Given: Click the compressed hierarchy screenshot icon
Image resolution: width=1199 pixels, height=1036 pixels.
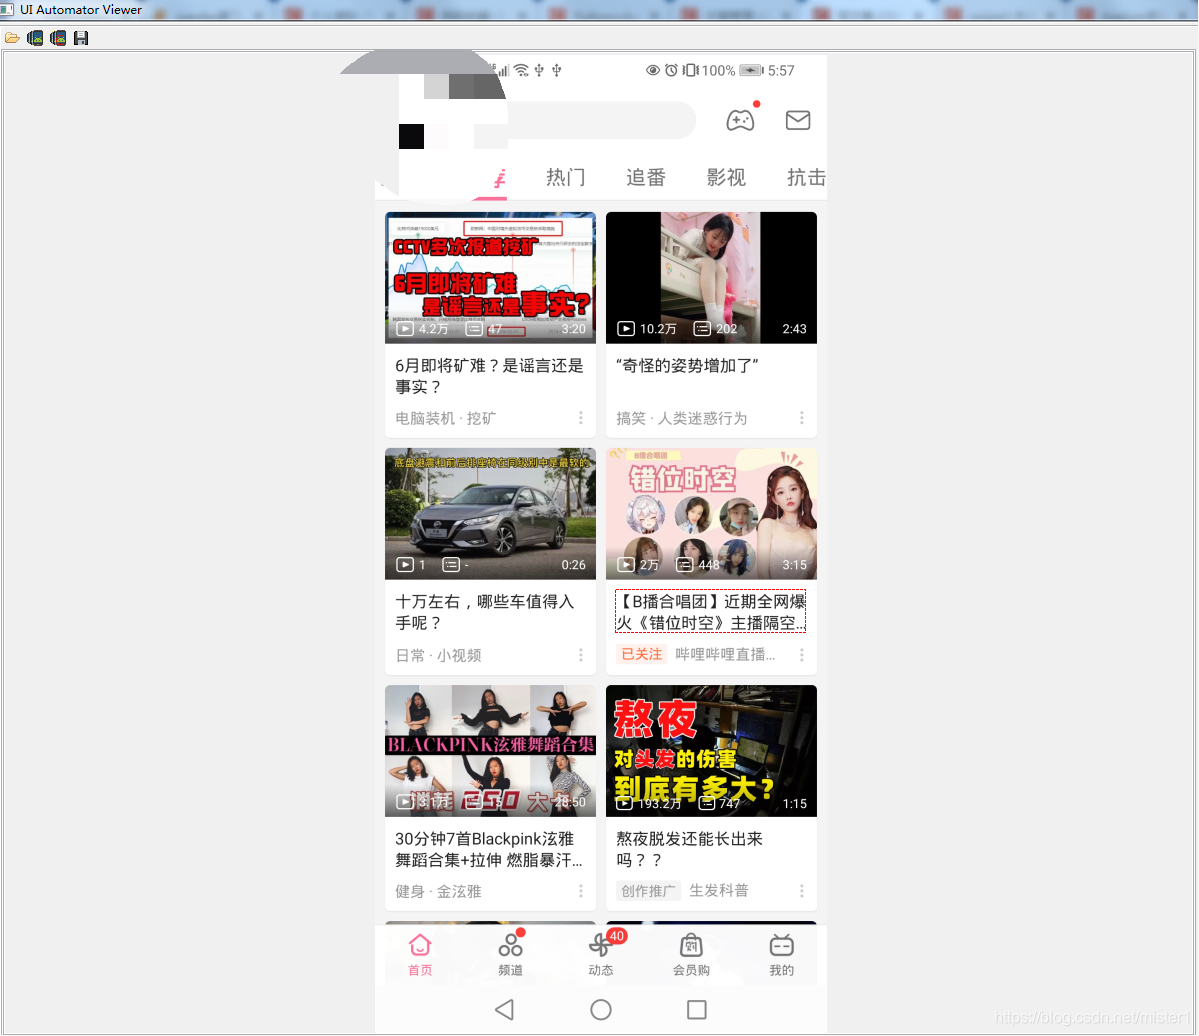Looking at the screenshot, I should click(x=58, y=38).
